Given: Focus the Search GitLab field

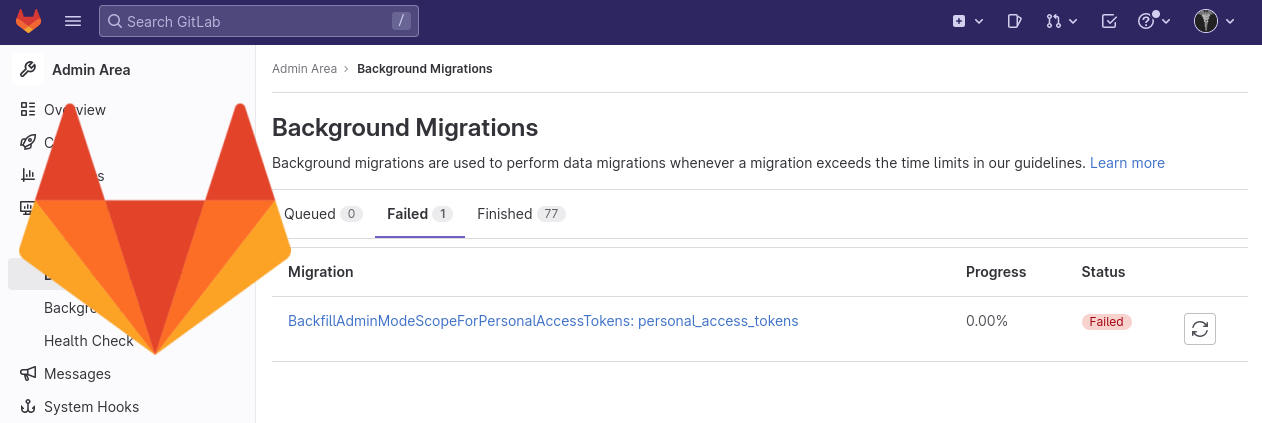Looking at the screenshot, I should click(x=259, y=21).
